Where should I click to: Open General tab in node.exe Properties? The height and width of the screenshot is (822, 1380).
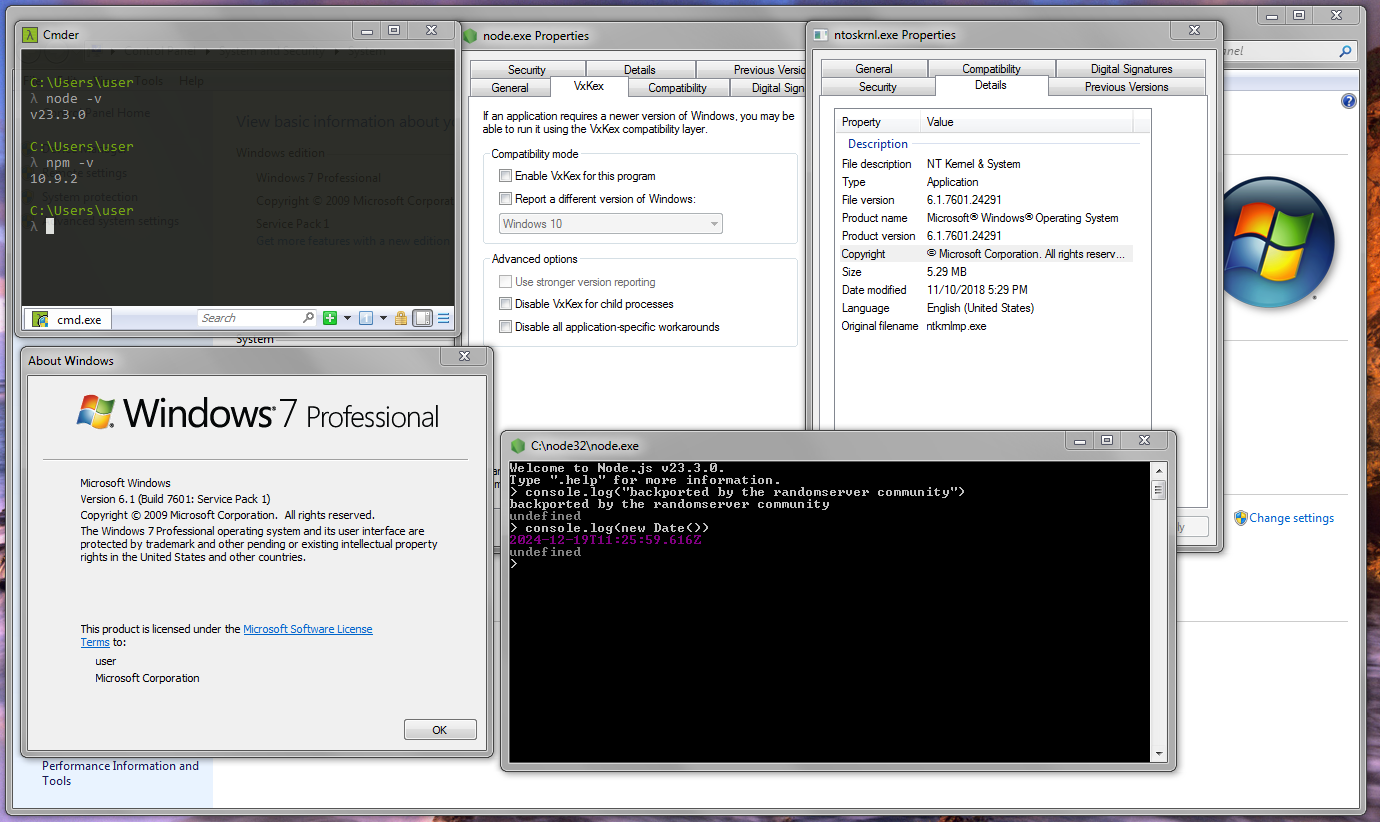coord(510,88)
